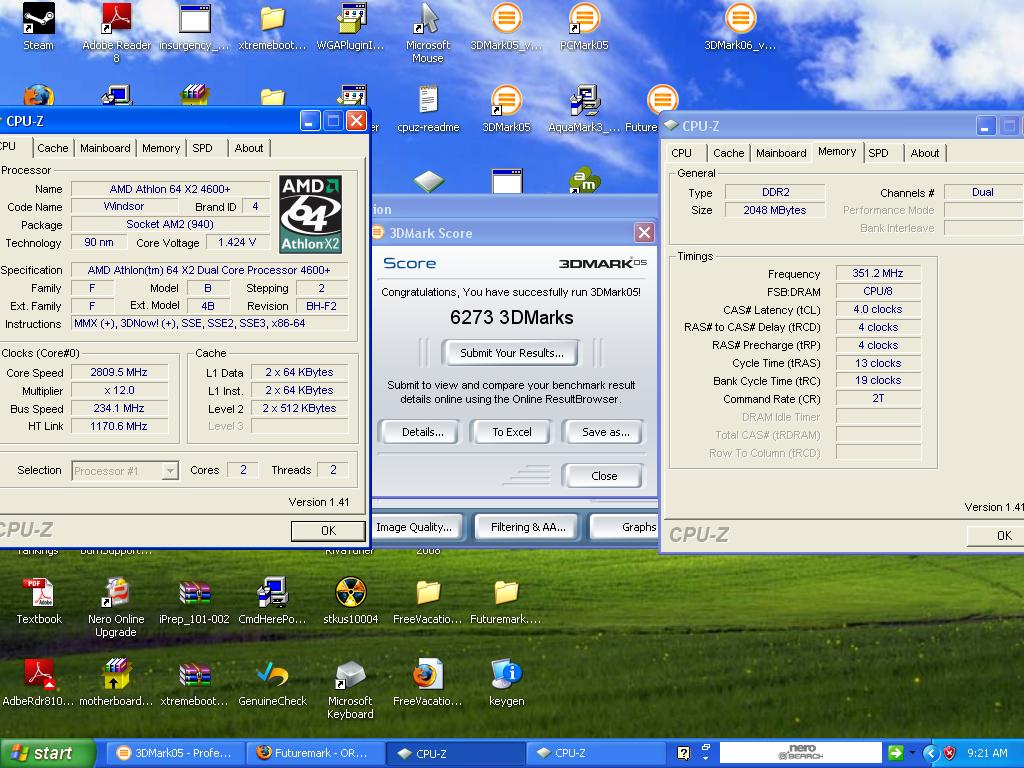Switch to Cache tab in left CPU-Z

53,148
